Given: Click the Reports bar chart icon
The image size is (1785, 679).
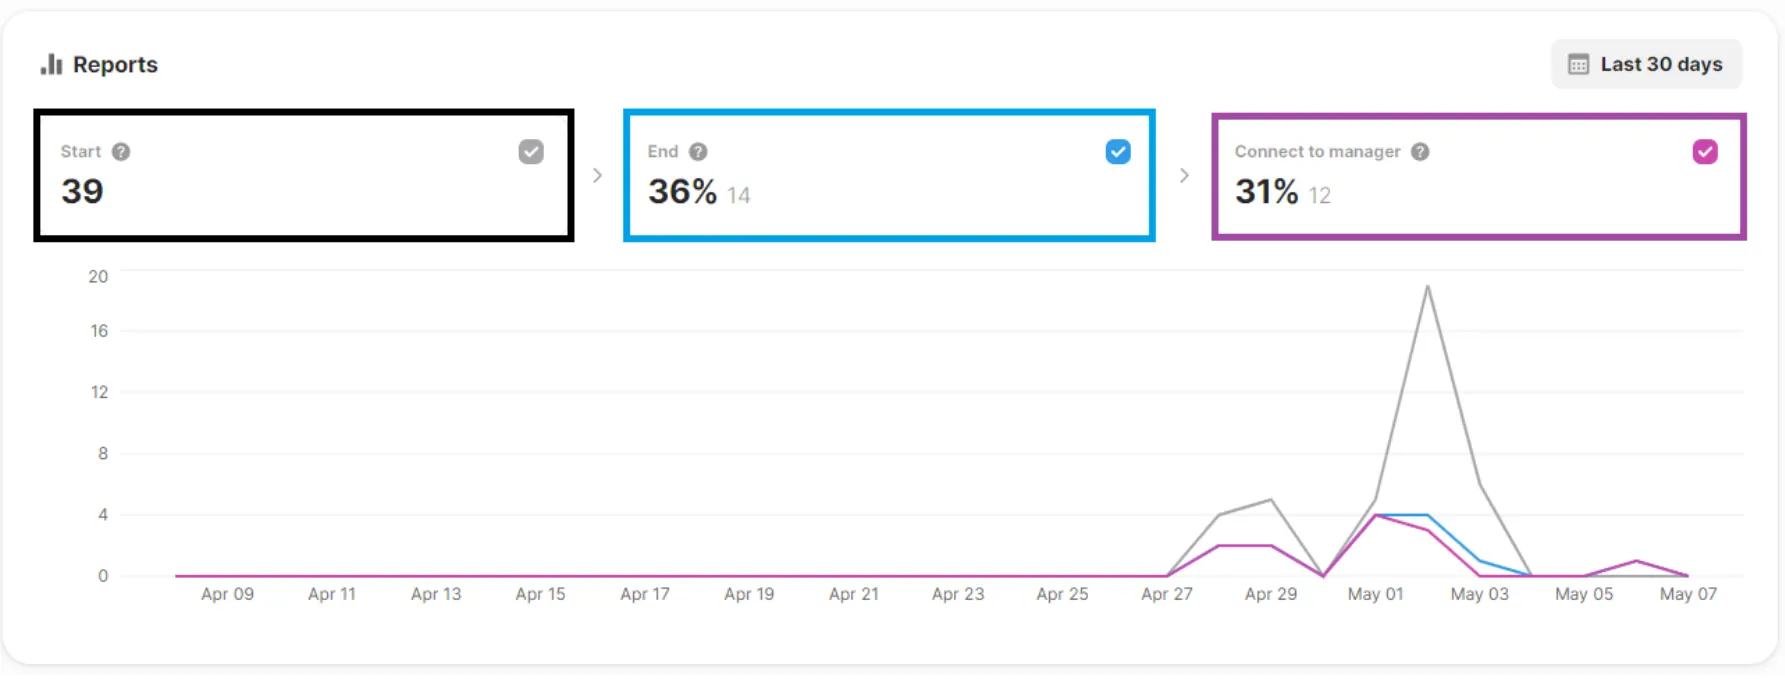Looking at the screenshot, I should (x=51, y=65).
